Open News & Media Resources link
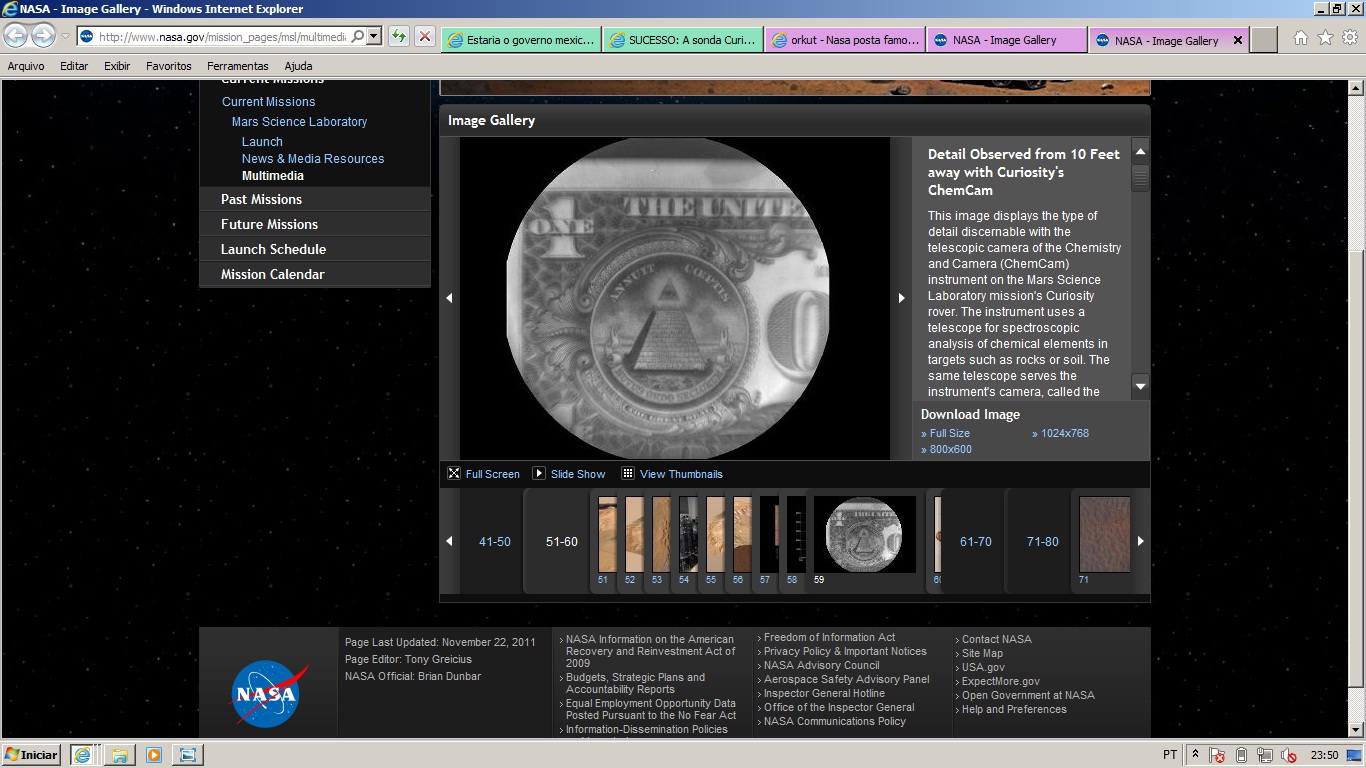Screen dimensions: 1366x768 tap(313, 159)
